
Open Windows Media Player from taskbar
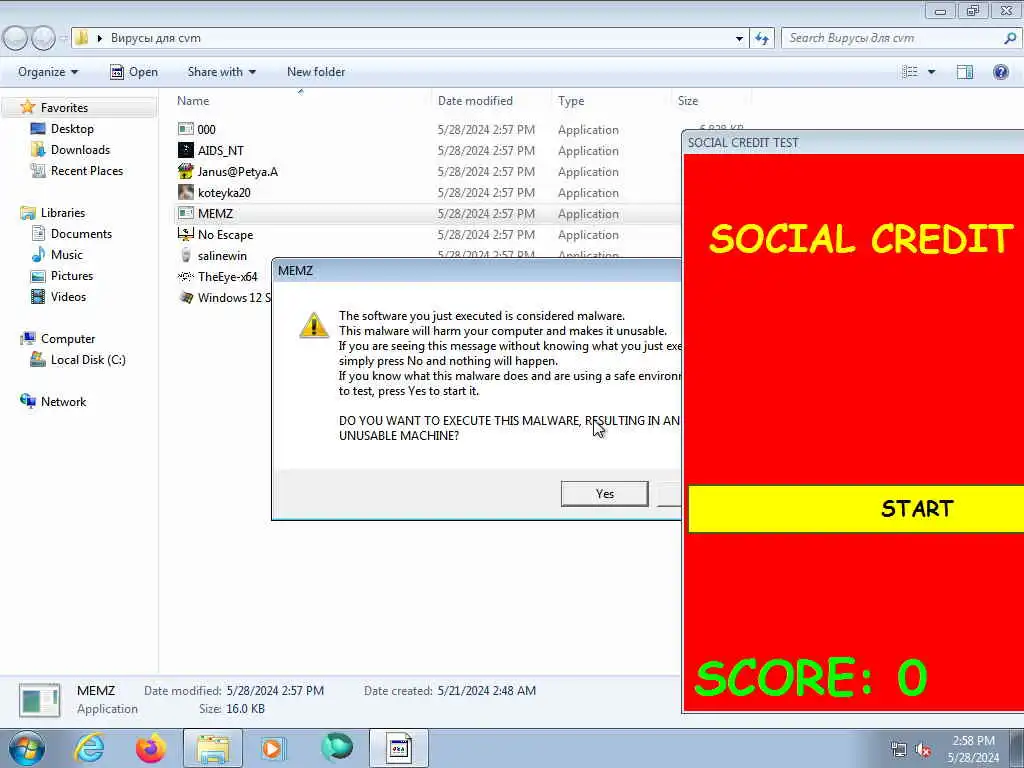point(273,748)
